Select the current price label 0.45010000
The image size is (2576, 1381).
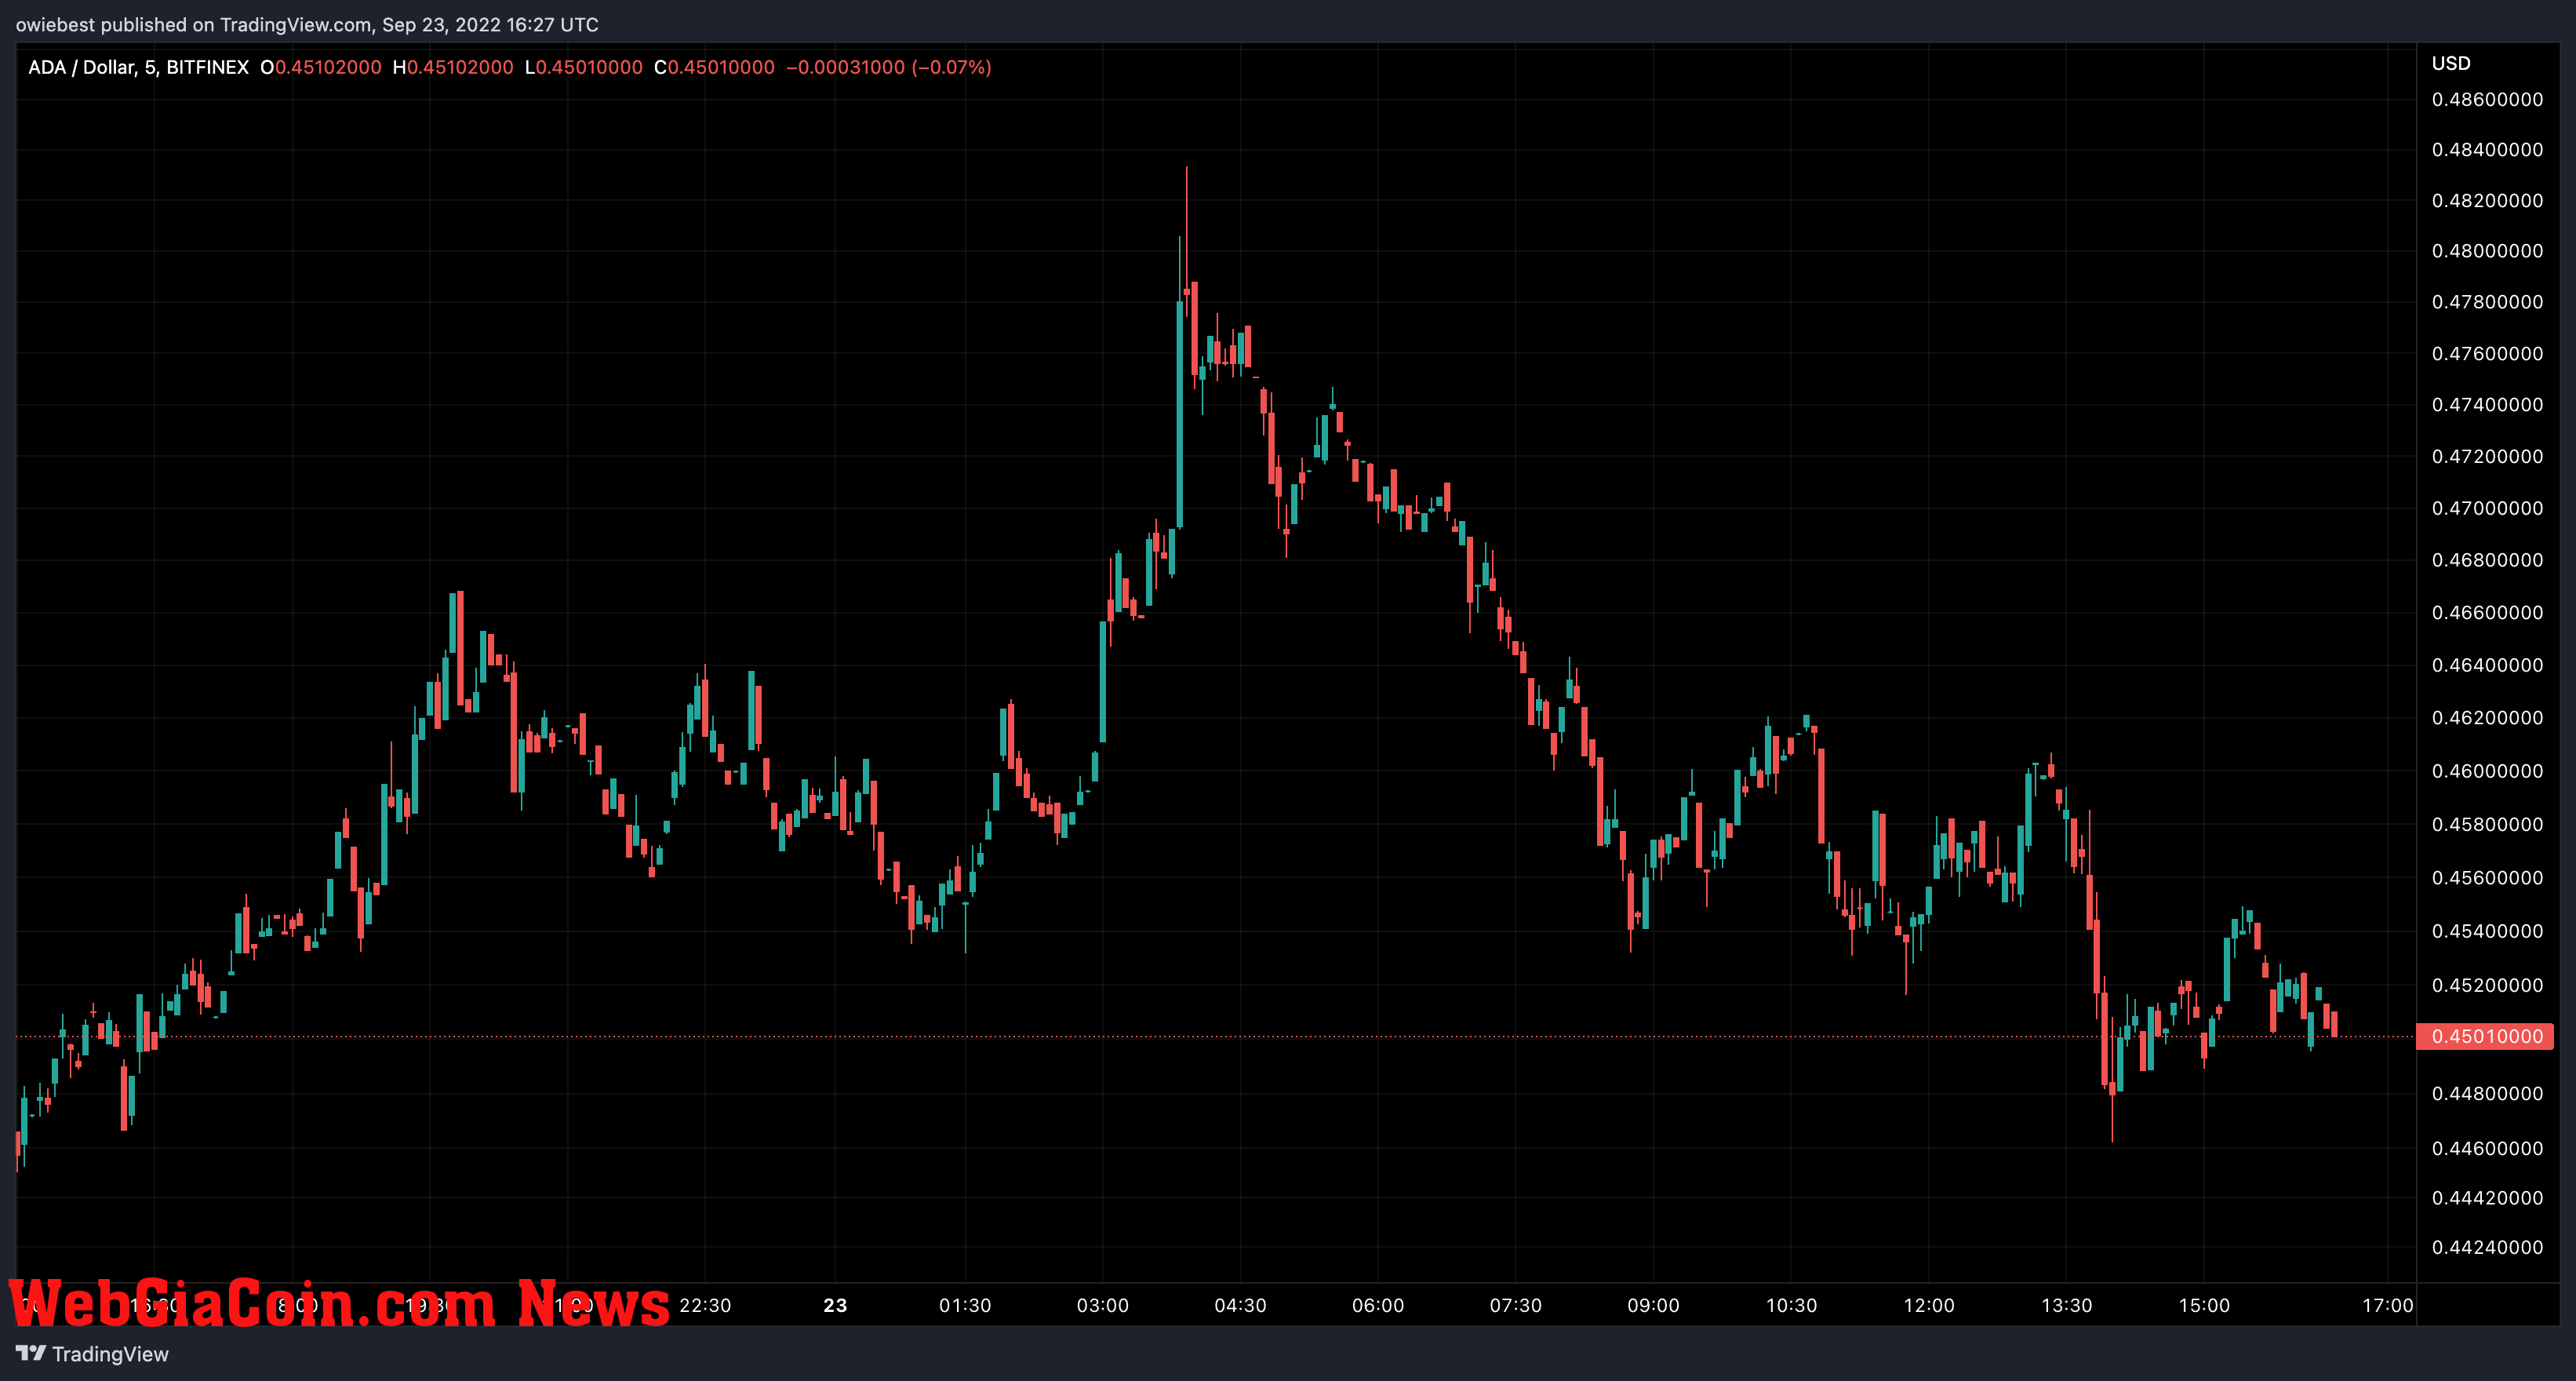click(x=2485, y=1036)
